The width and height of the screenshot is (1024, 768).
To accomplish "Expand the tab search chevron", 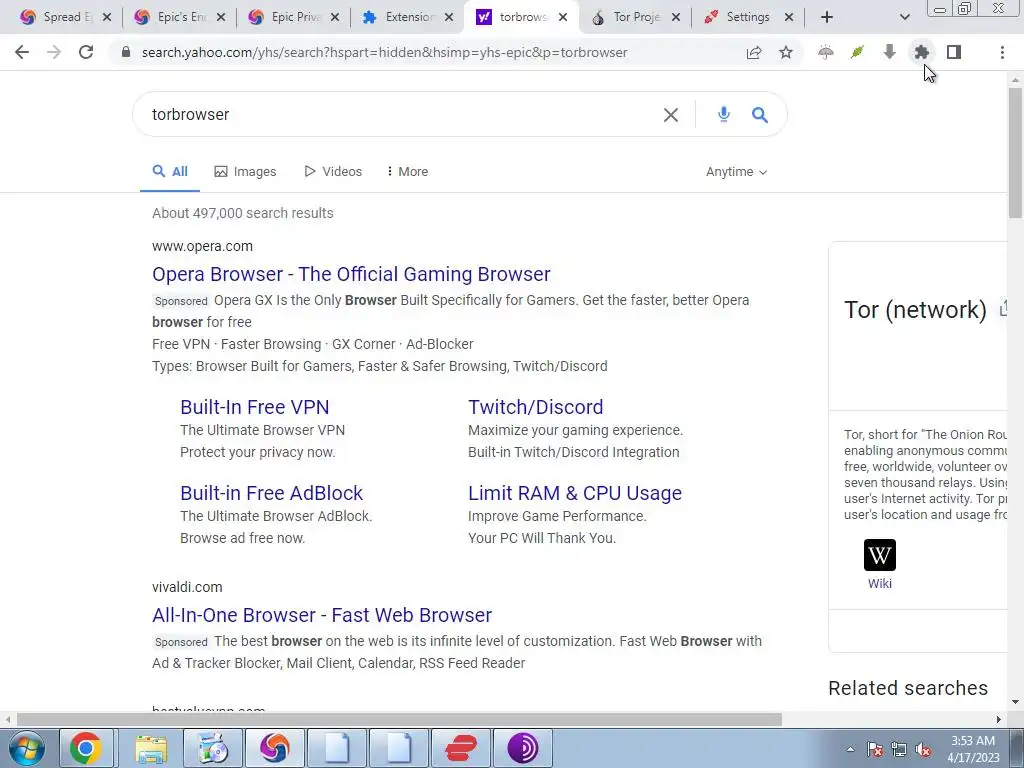I will 904,18.
